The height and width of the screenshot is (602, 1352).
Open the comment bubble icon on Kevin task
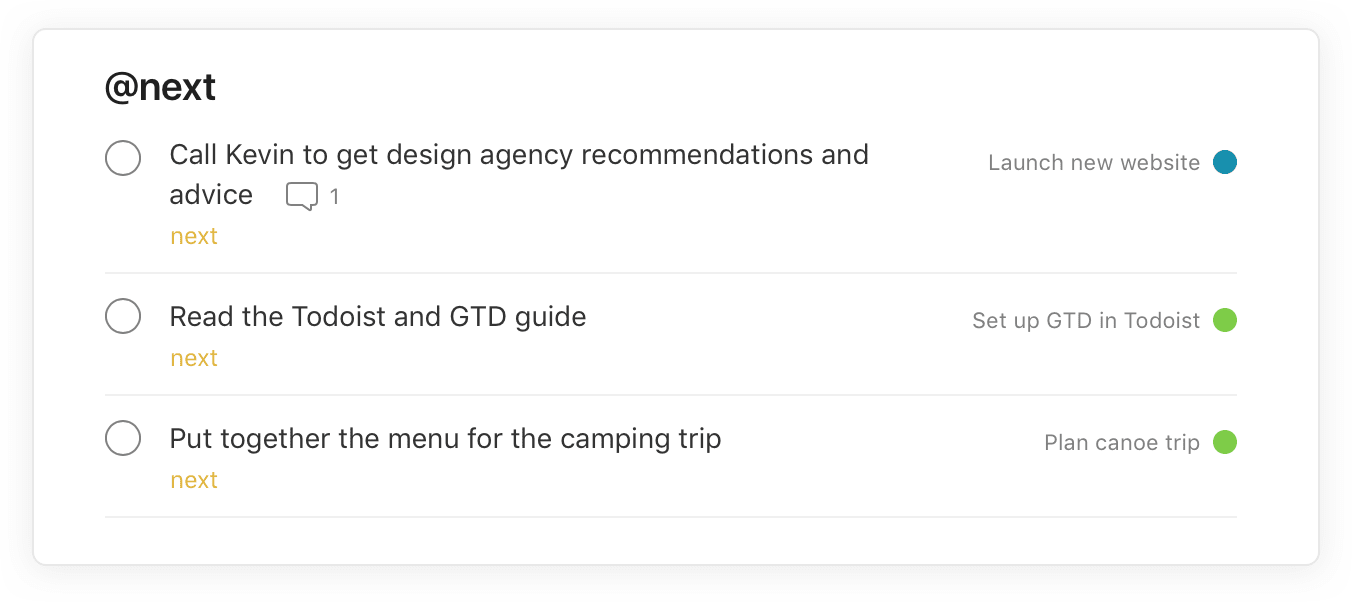tap(301, 196)
